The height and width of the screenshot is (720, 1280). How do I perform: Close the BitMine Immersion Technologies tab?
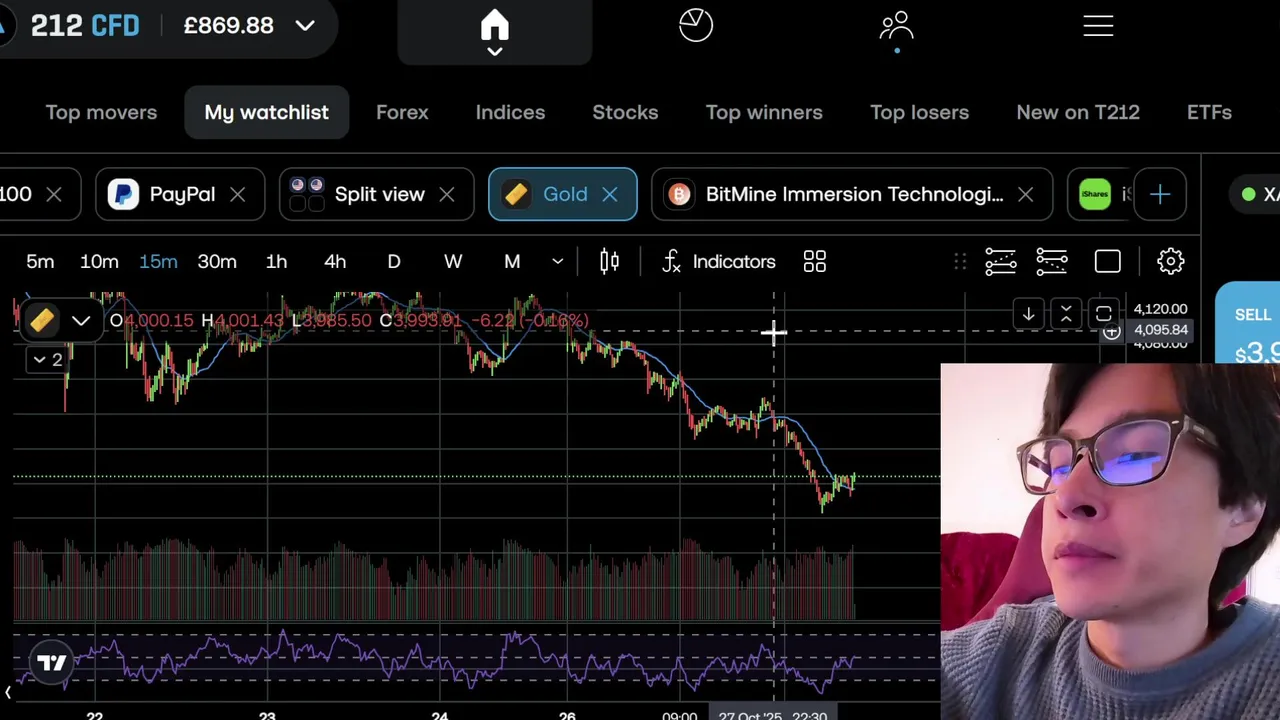[1025, 194]
